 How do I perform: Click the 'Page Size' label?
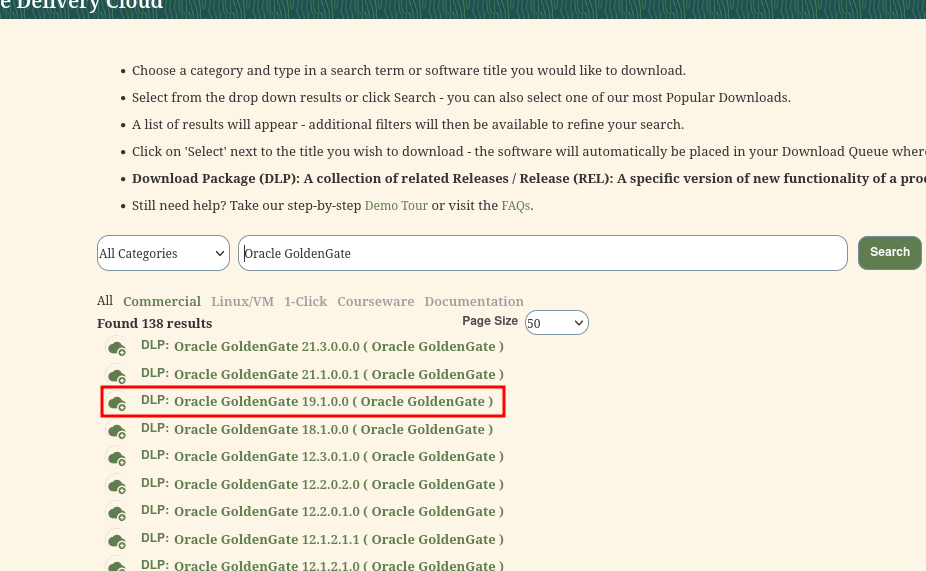pos(490,321)
